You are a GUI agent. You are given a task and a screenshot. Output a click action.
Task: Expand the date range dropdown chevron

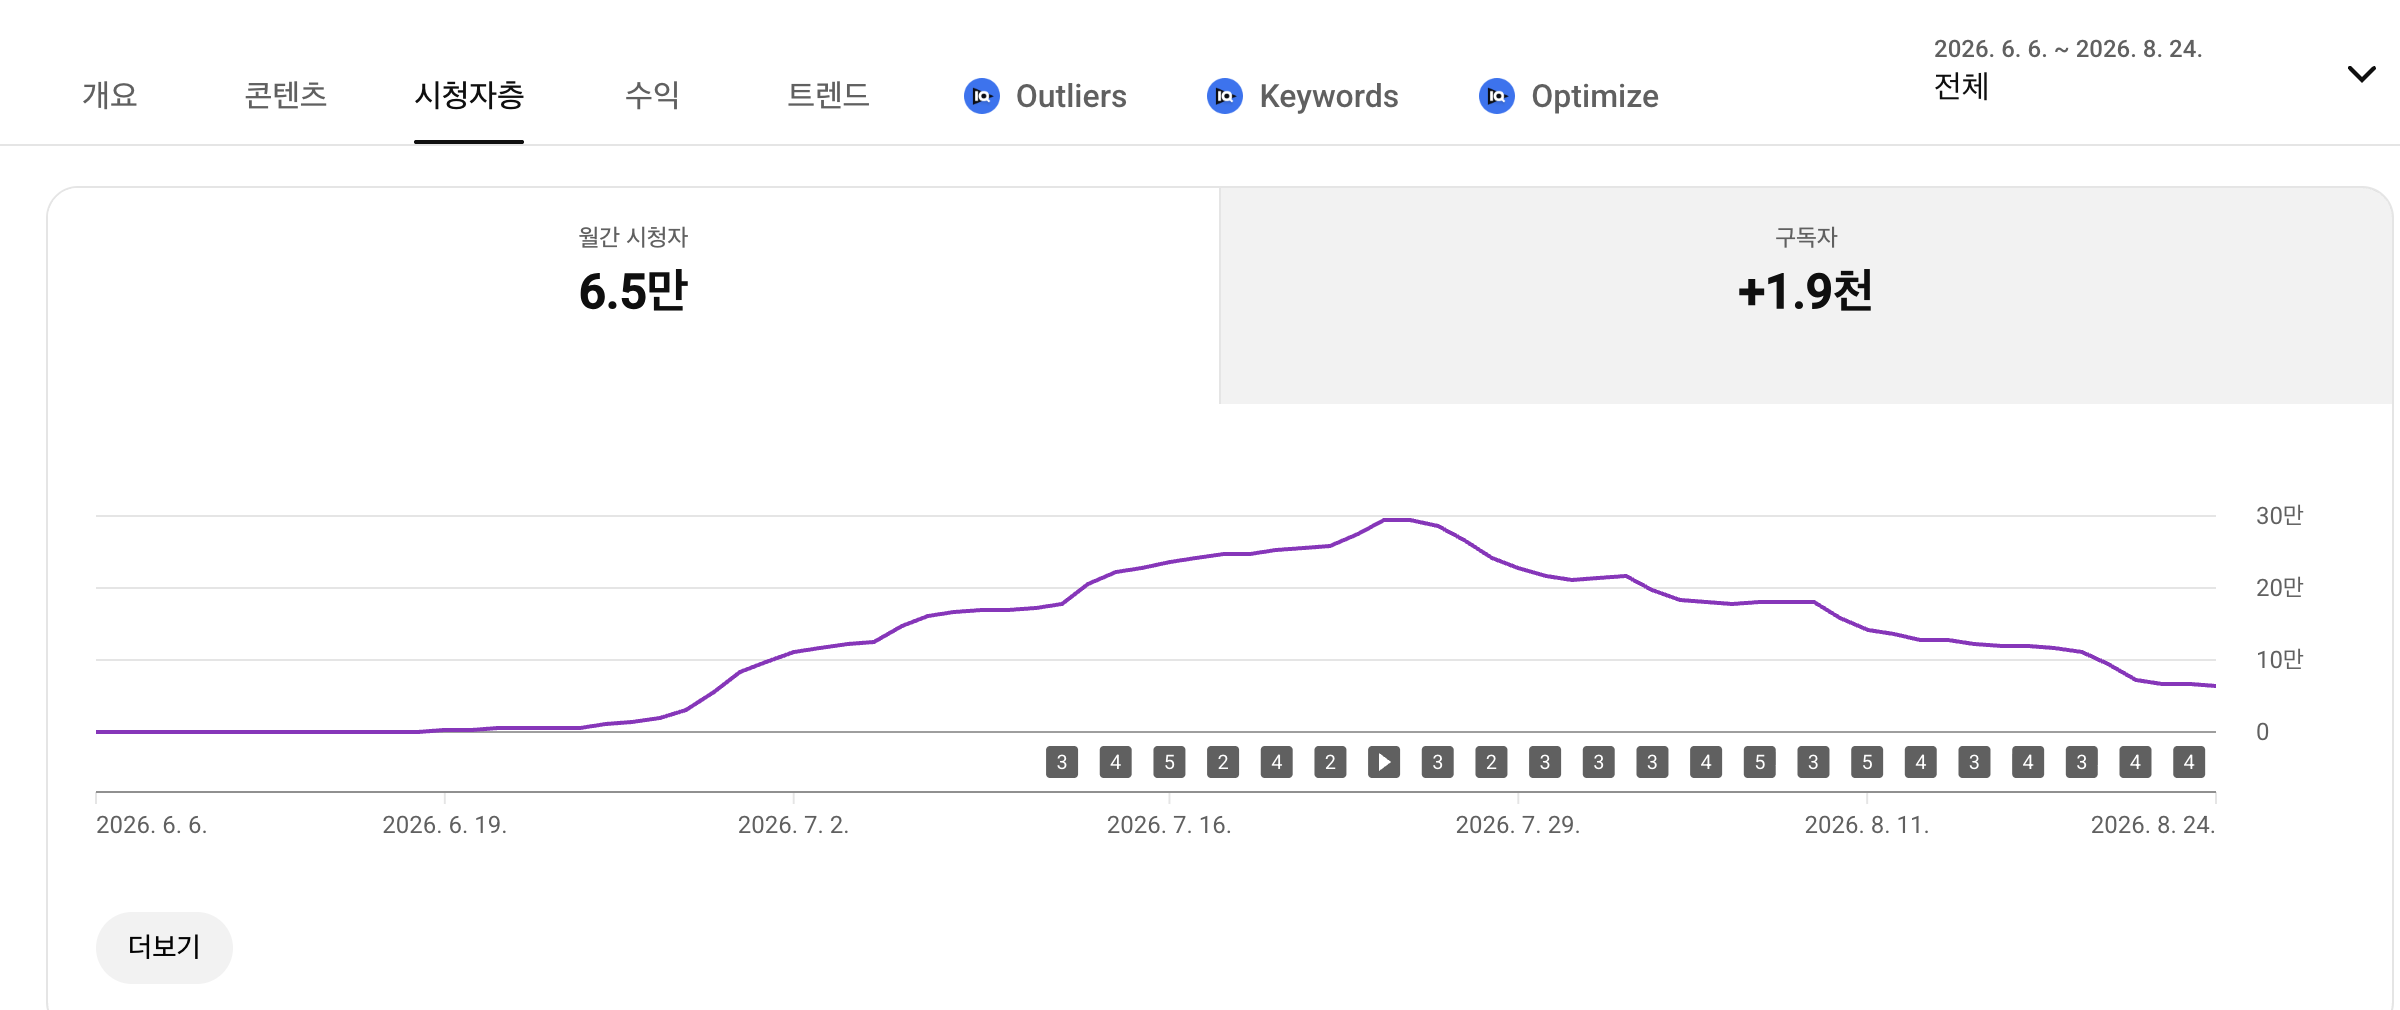[x=2361, y=74]
